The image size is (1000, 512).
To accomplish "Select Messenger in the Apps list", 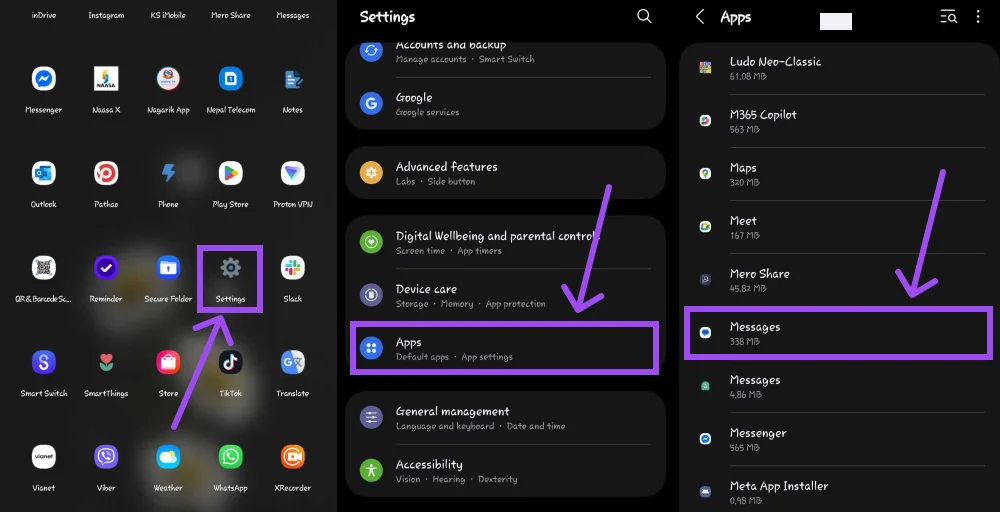I will pyautogui.click(x=838, y=438).
